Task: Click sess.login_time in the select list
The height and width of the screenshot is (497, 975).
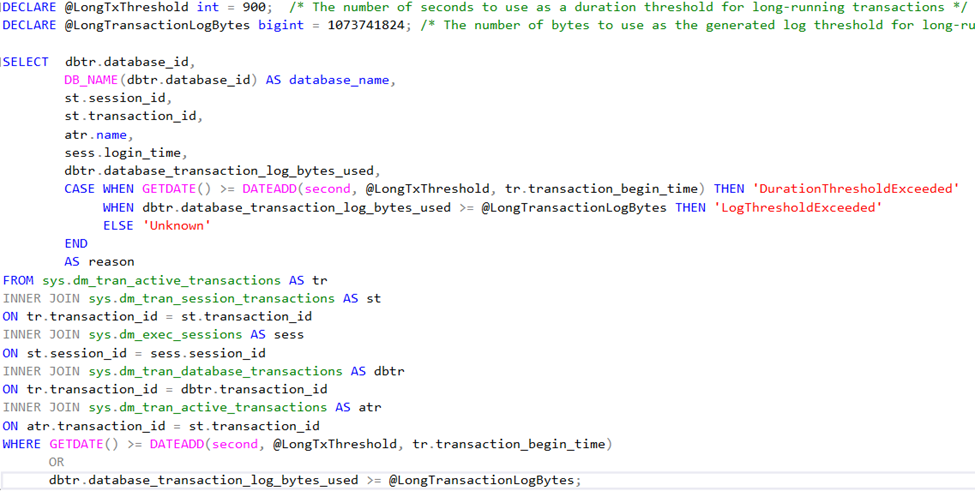Action: click(122, 152)
